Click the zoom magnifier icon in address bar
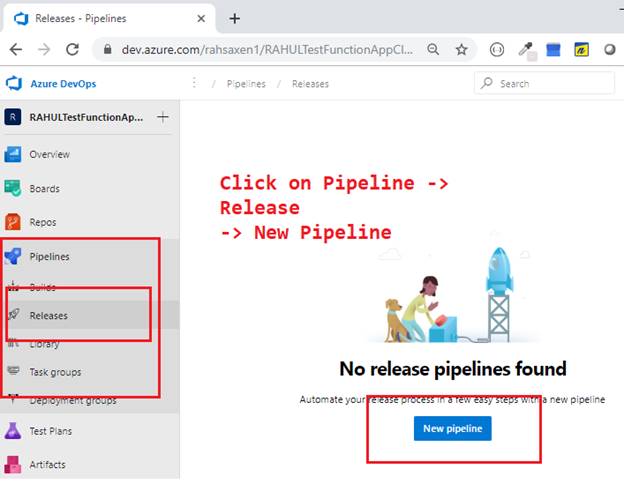The height and width of the screenshot is (484, 624). coord(433,49)
